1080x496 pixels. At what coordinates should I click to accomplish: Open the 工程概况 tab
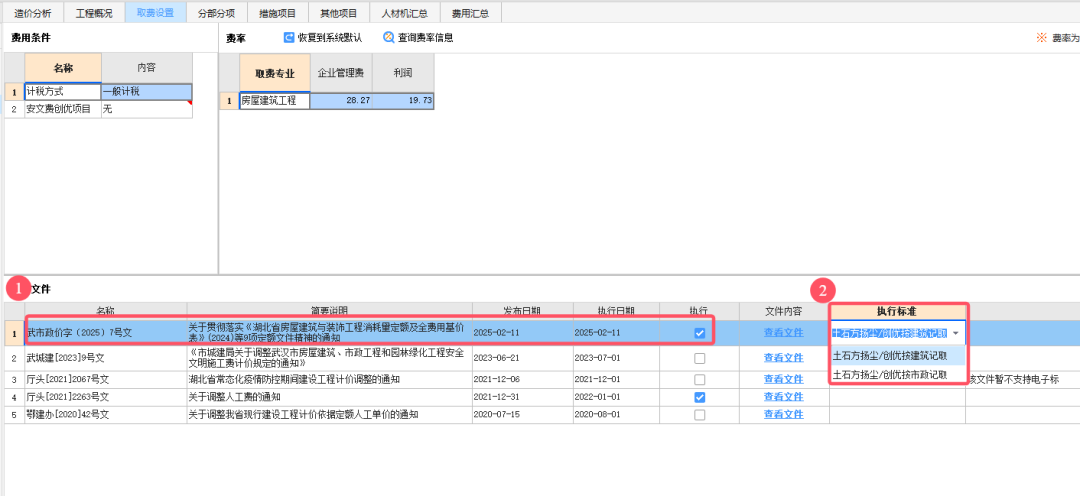94,12
